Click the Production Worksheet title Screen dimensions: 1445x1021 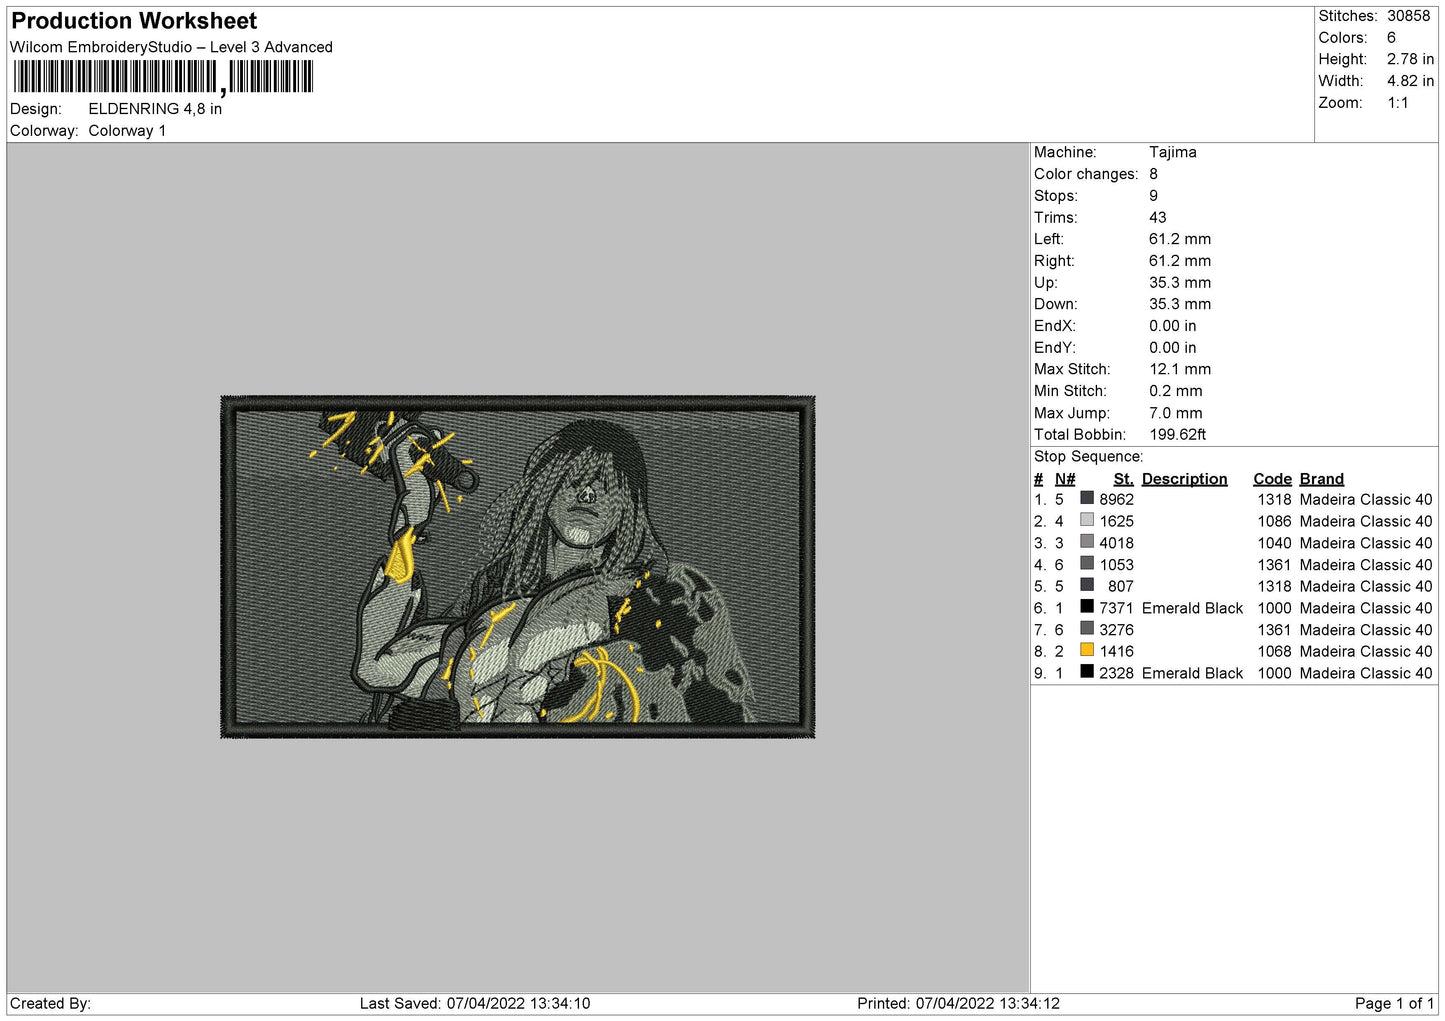[x=134, y=21]
